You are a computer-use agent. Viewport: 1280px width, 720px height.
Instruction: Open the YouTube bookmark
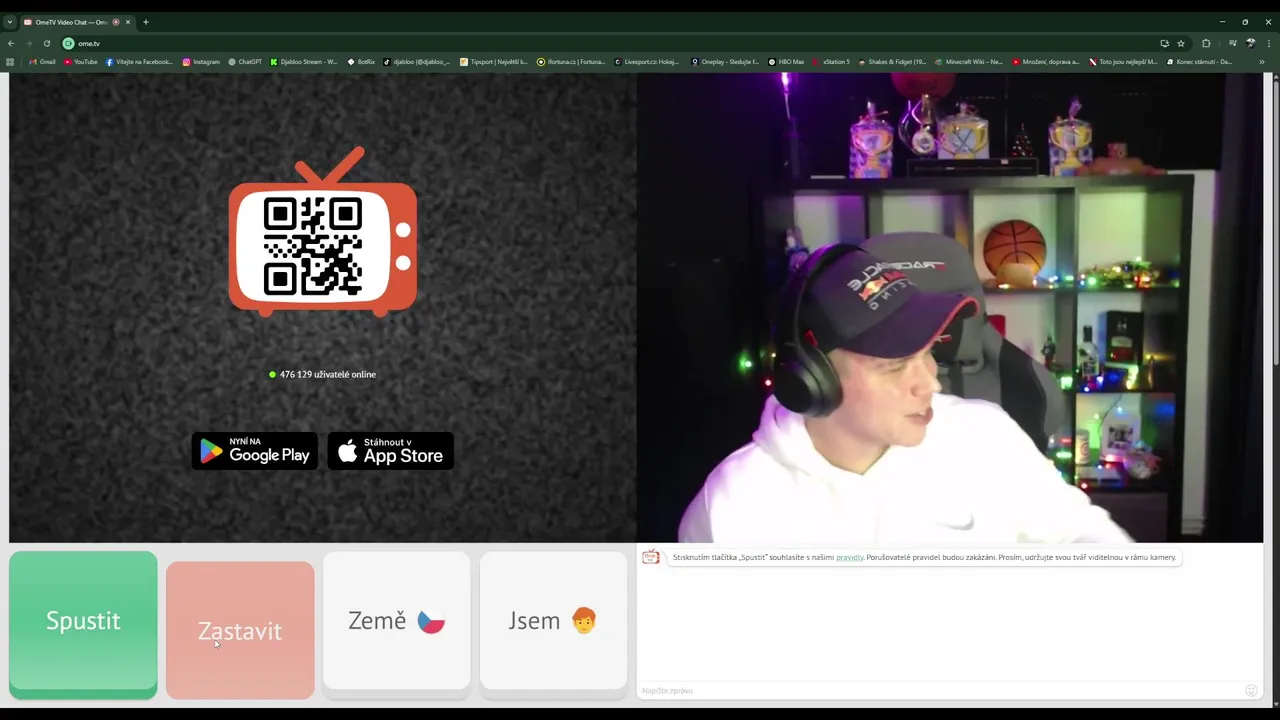pos(81,62)
